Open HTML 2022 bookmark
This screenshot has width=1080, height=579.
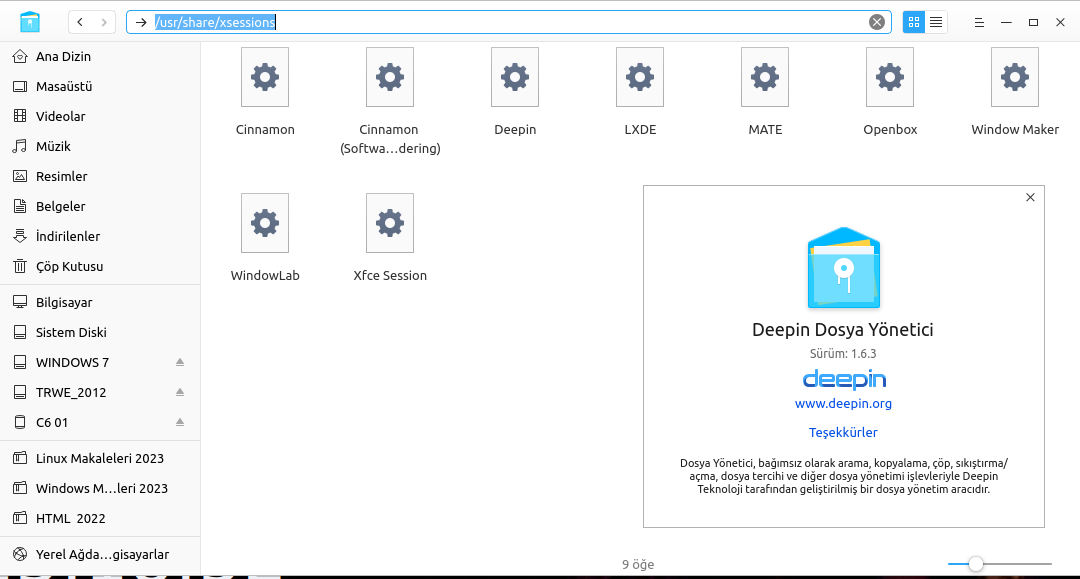pyautogui.click(x=101, y=518)
